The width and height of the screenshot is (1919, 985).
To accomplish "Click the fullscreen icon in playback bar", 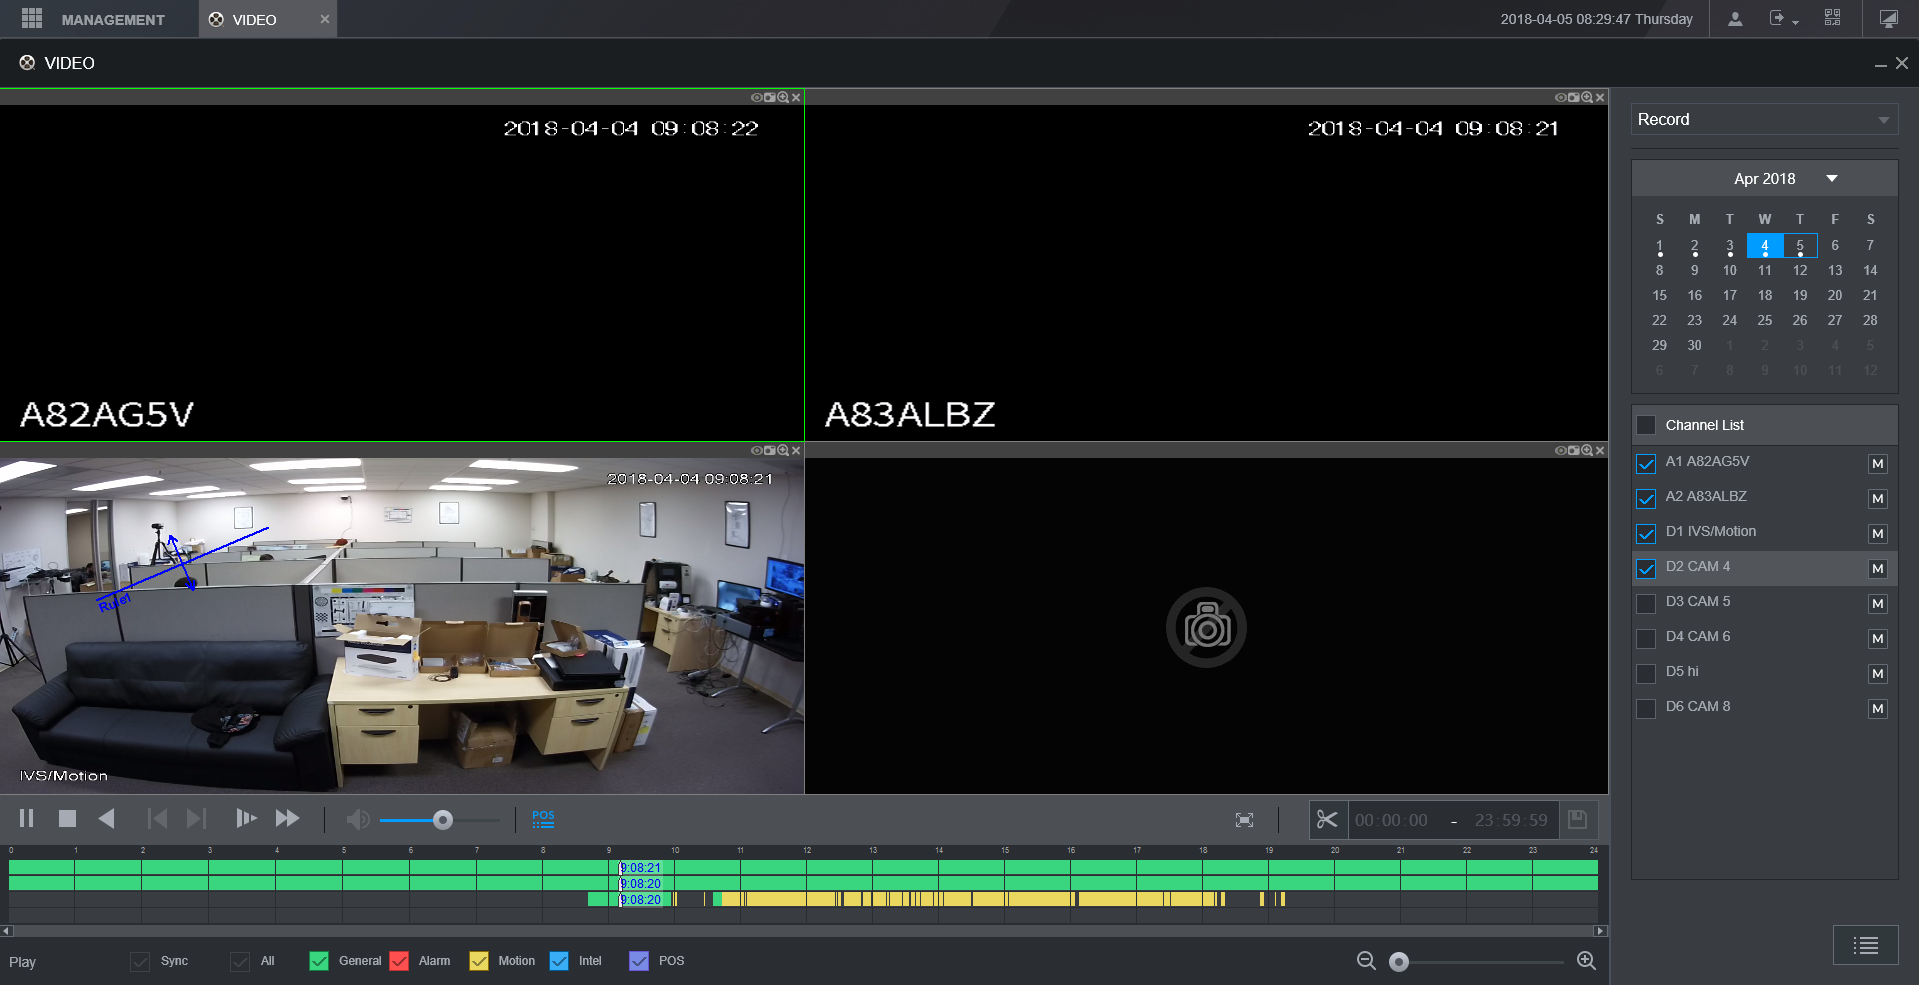I will point(1244,820).
